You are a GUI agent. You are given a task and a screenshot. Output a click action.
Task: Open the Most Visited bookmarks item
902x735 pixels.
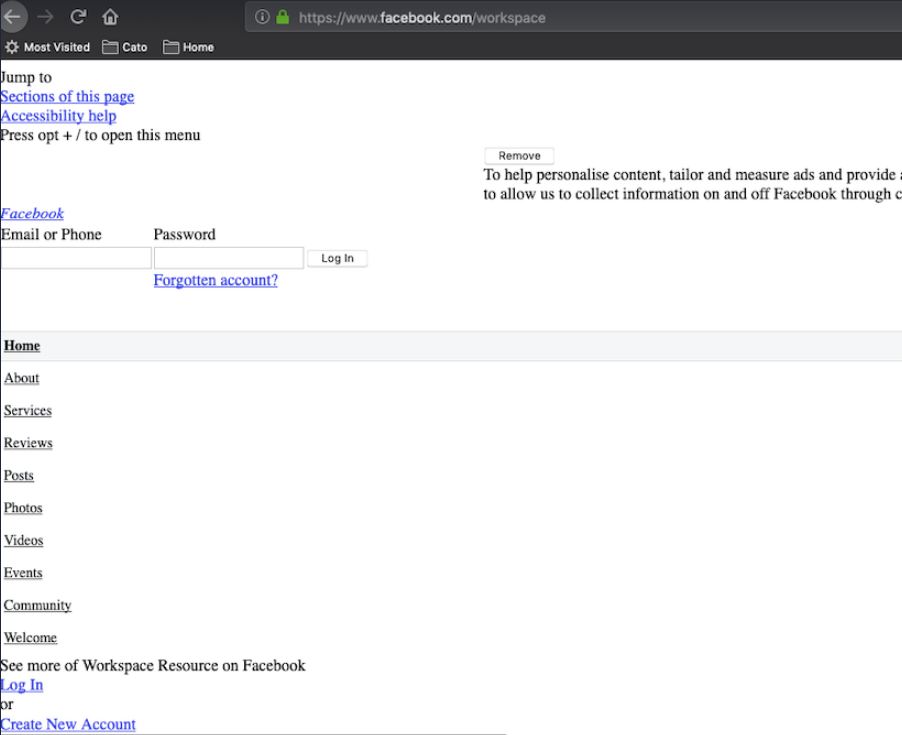click(47, 47)
